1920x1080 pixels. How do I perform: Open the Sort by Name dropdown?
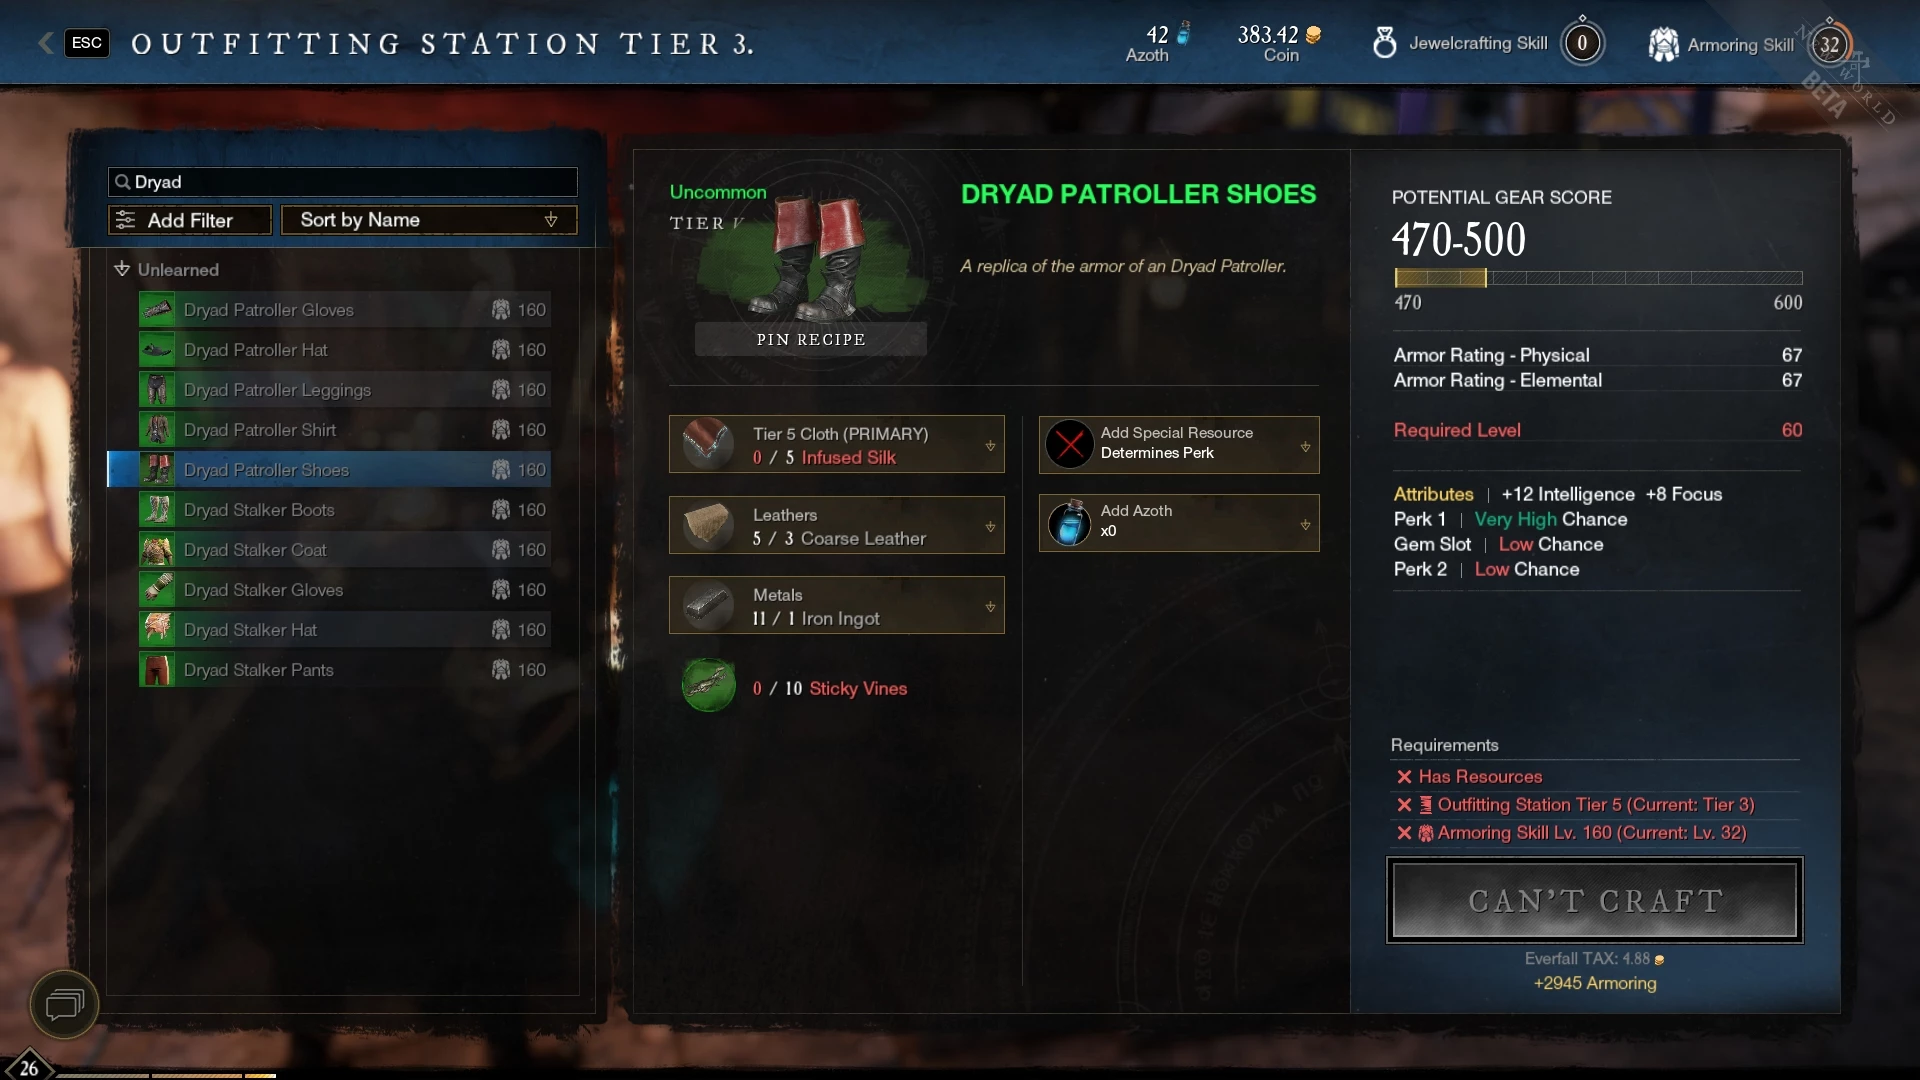(429, 220)
